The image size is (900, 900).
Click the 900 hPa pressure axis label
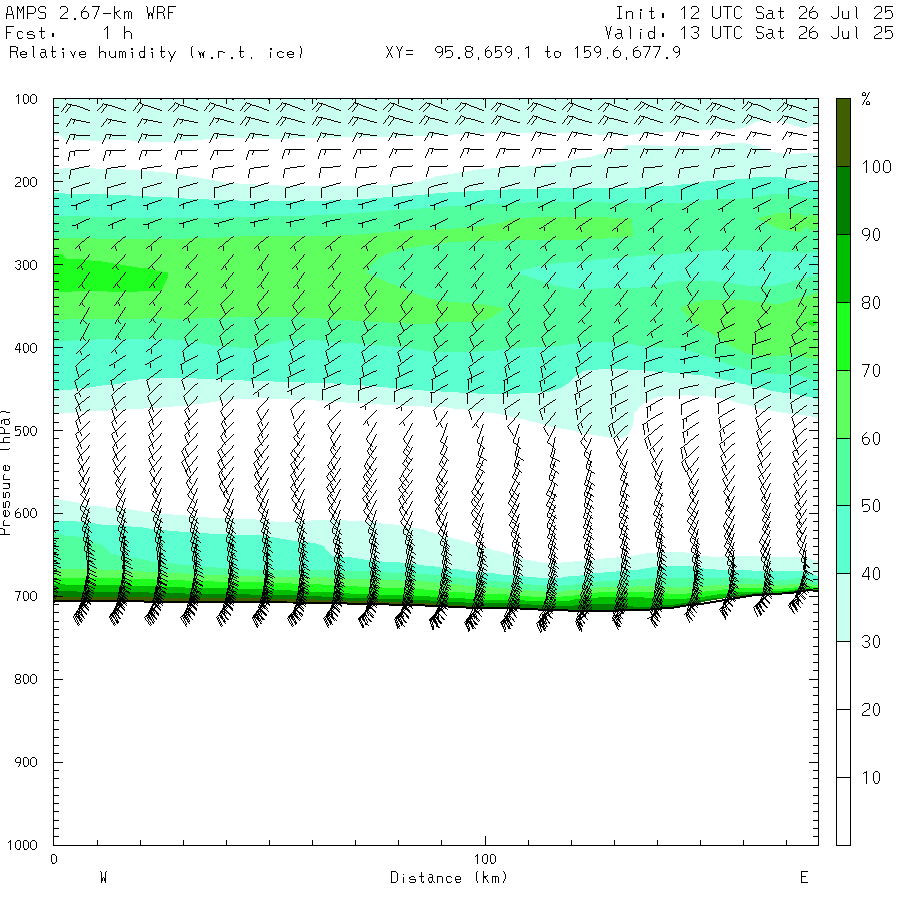tap(26, 762)
